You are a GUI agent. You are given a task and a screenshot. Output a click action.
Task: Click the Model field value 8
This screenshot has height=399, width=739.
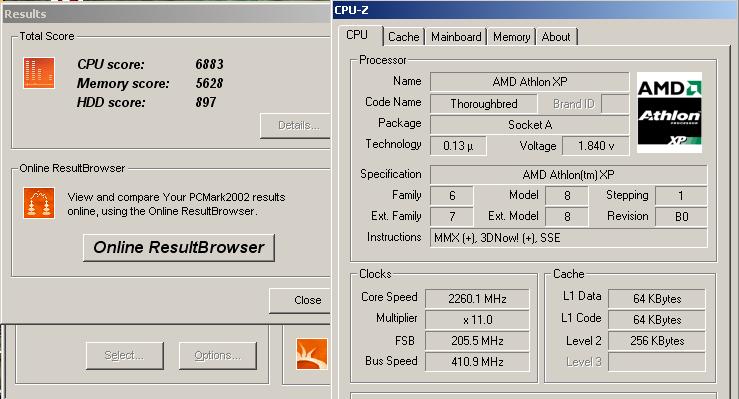(567, 195)
